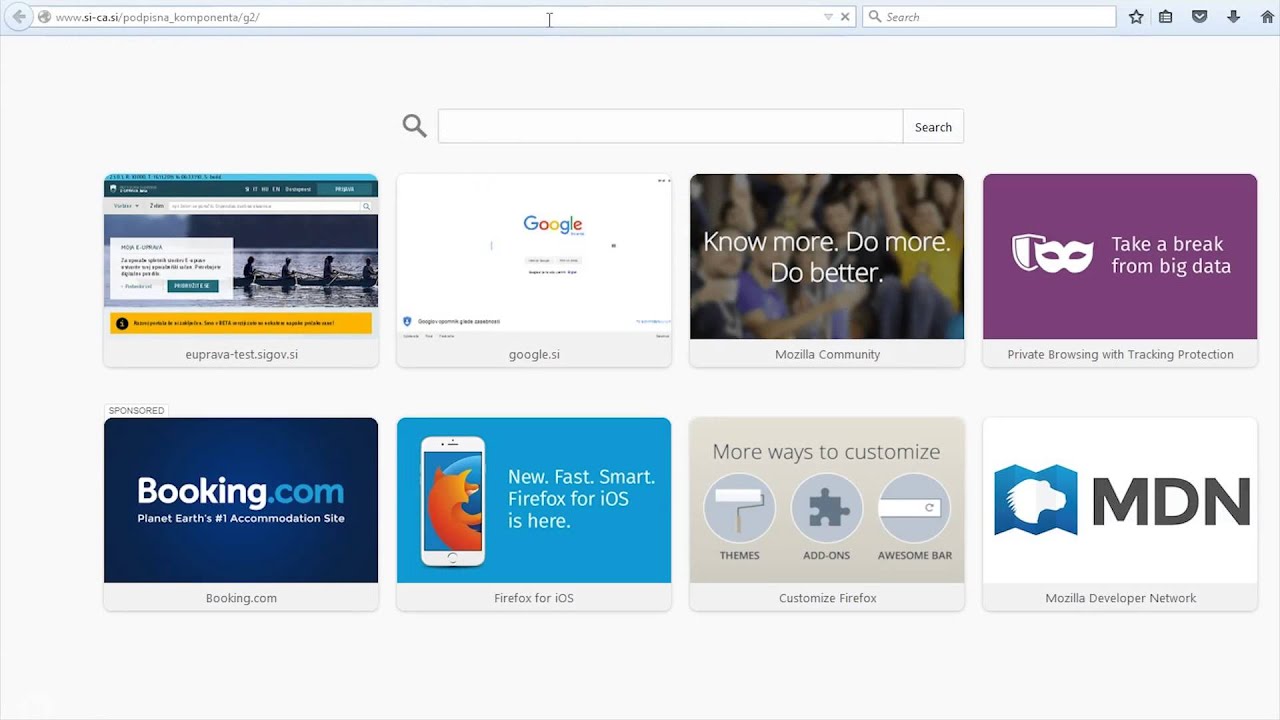Click the stop loading X button
The height and width of the screenshot is (720, 1280).
845,17
